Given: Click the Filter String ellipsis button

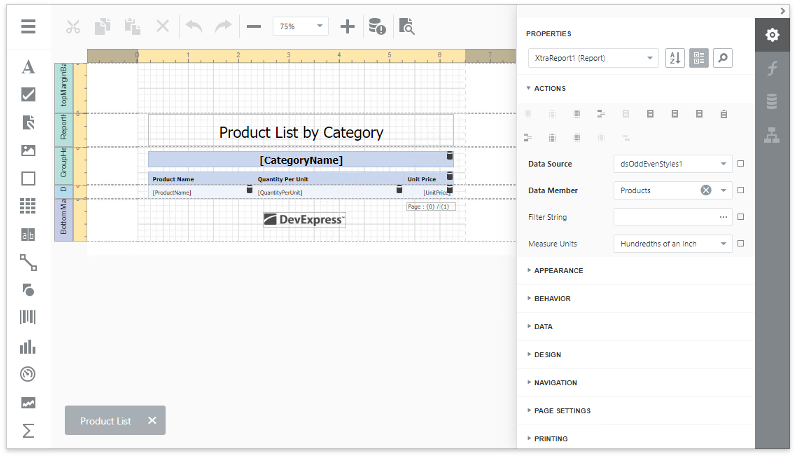Looking at the screenshot, I should click(723, 217).
